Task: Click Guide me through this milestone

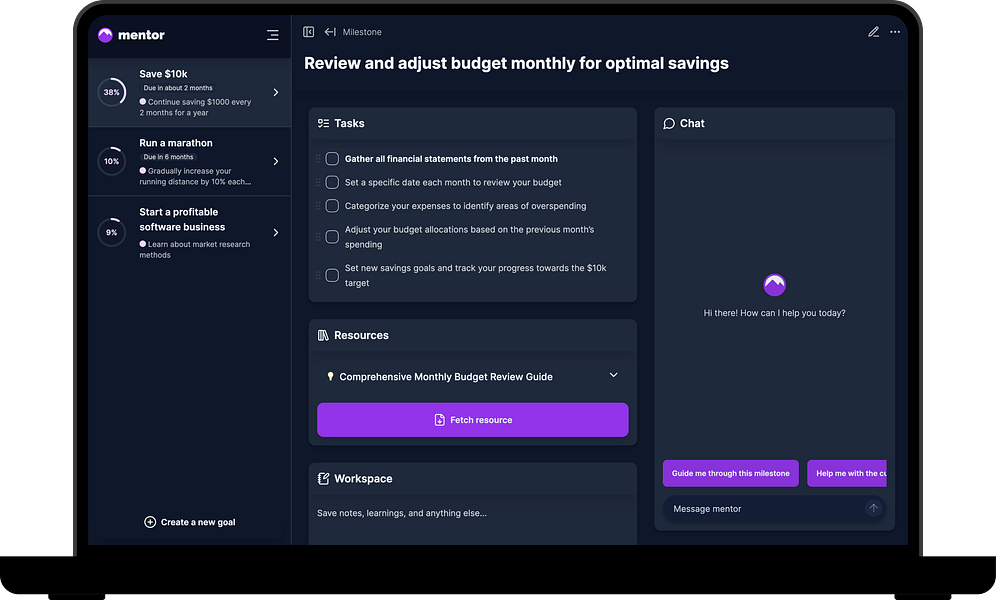Action: [730, 473]
